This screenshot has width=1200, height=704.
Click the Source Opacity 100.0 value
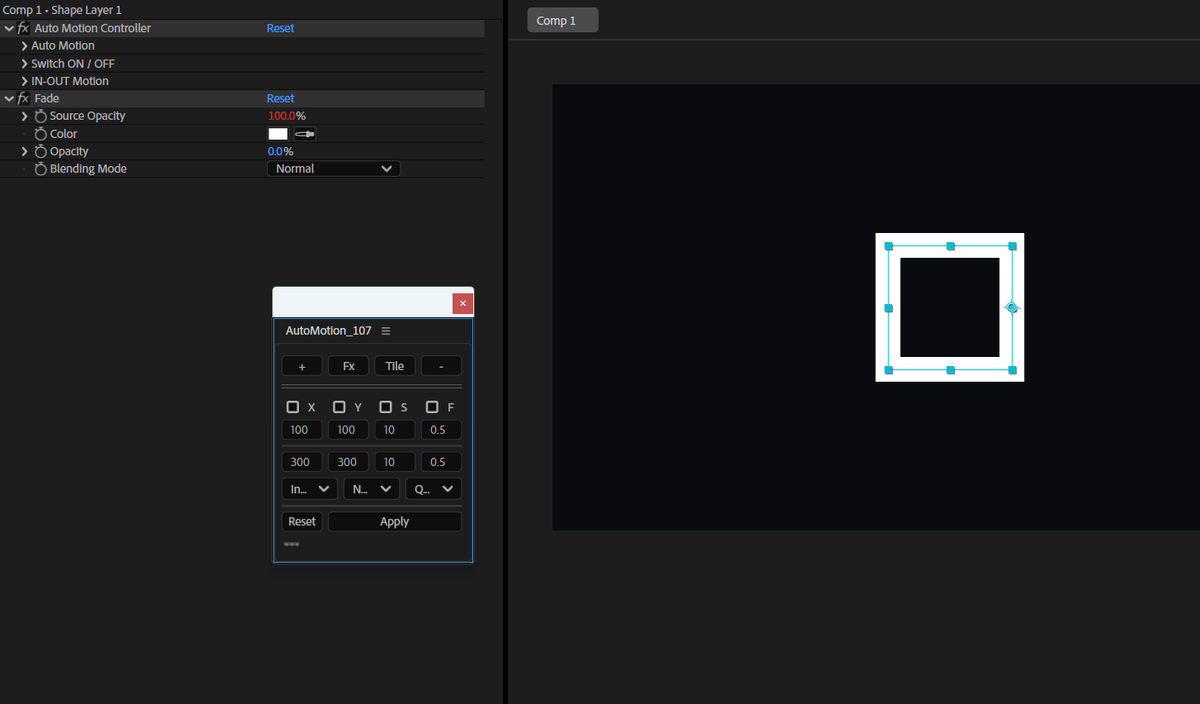(x=282, y=116)
